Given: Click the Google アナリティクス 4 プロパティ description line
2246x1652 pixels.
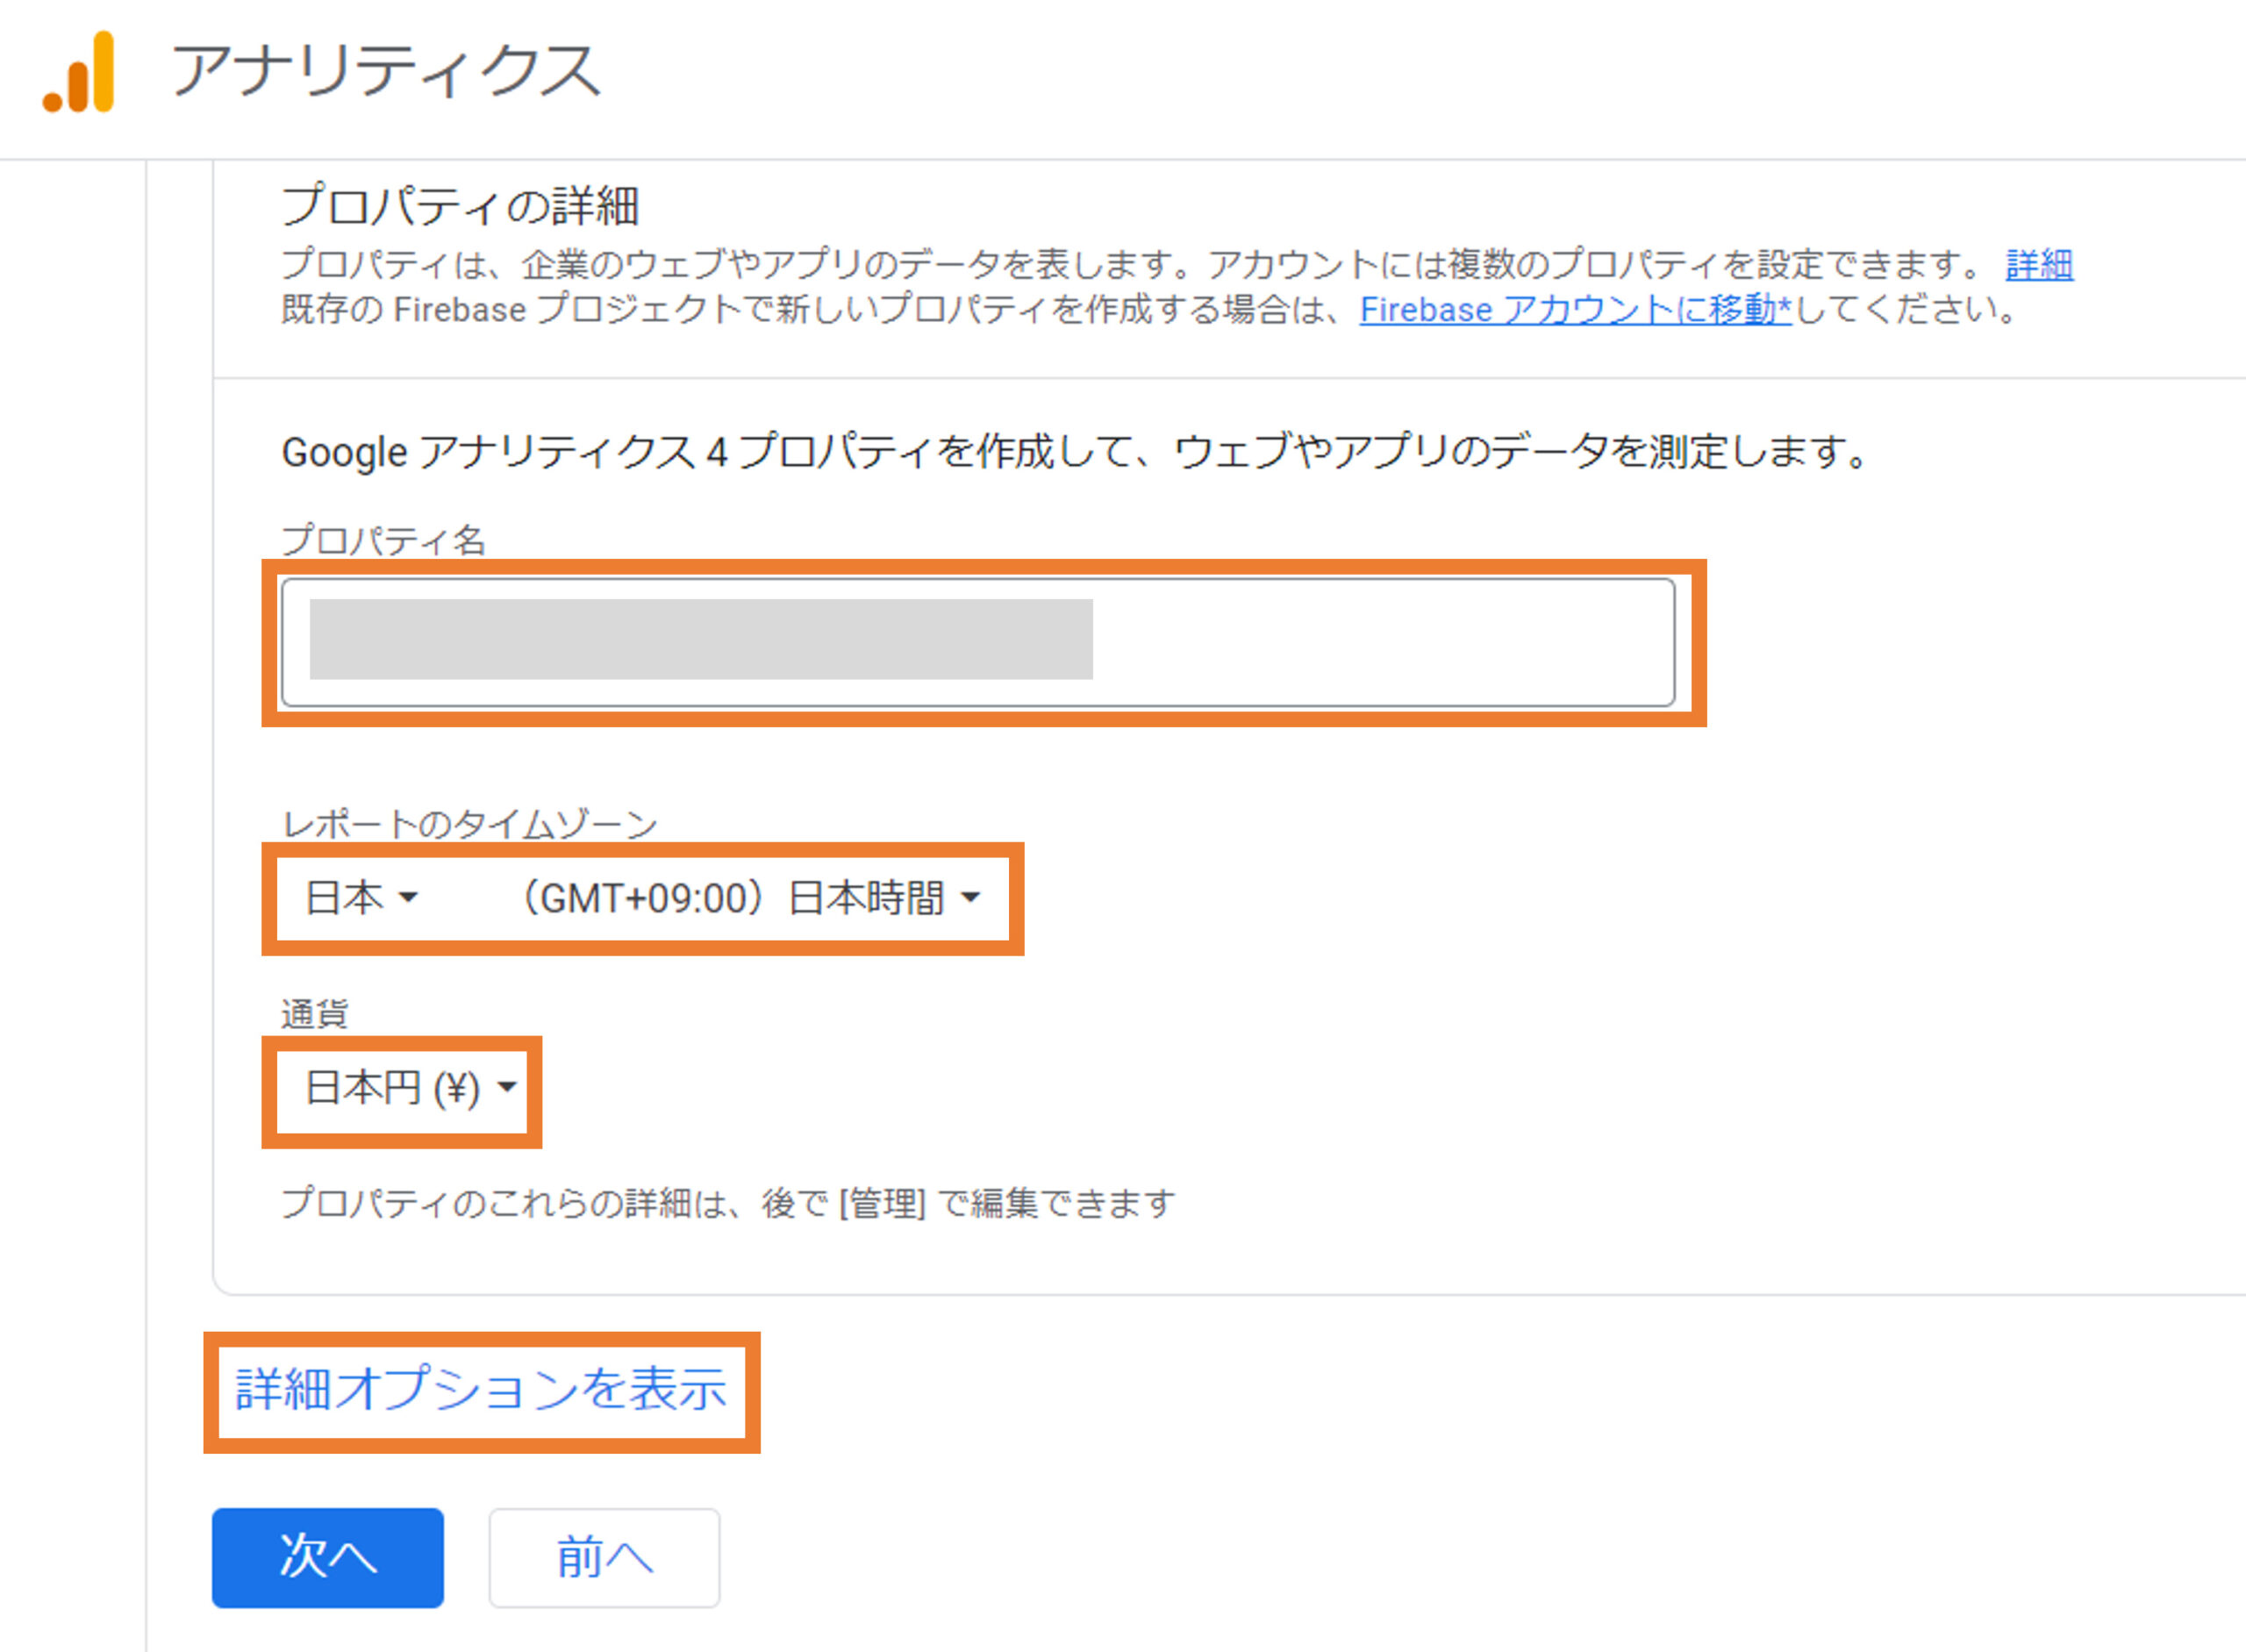Looking at the screenshot, I should coord(1073,452).
